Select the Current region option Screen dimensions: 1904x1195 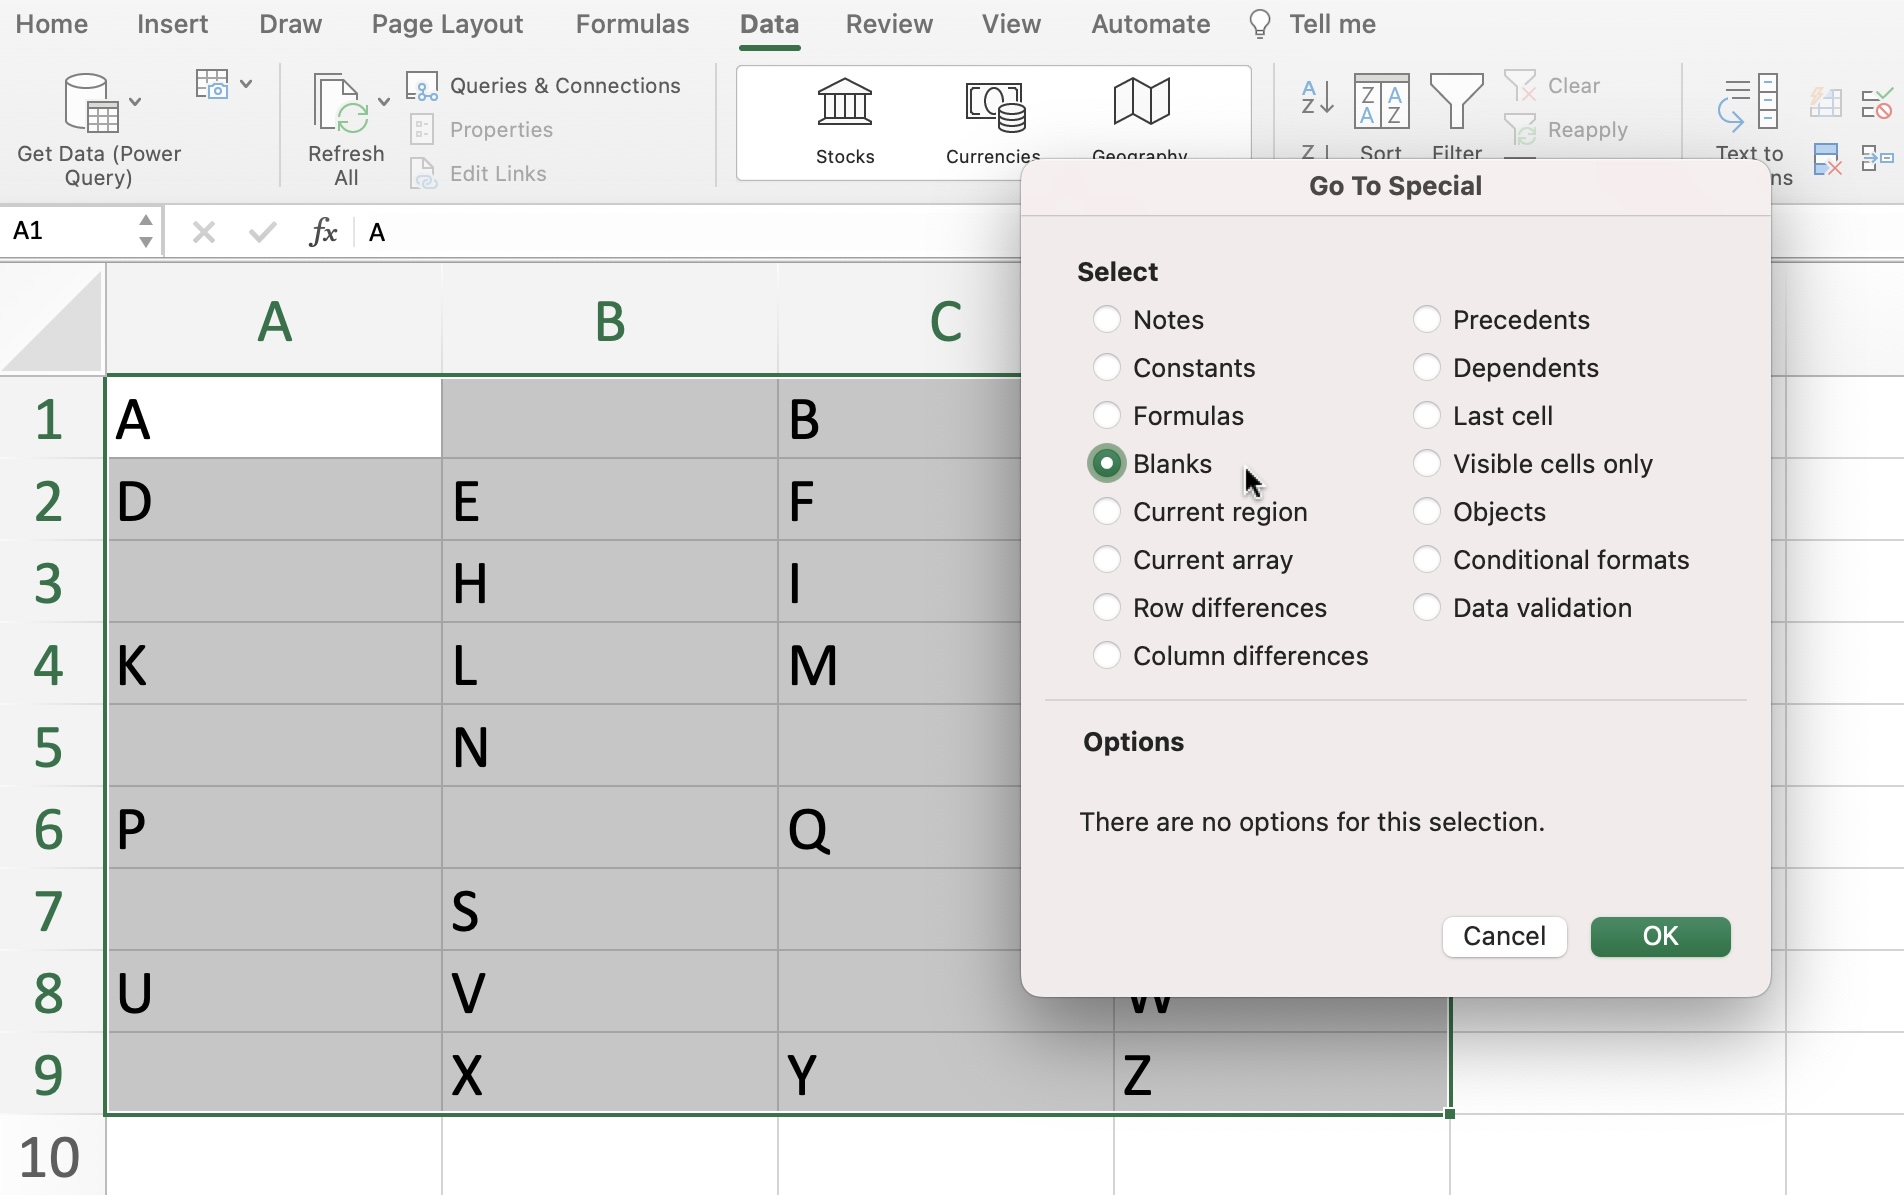tap(1106, 511)
